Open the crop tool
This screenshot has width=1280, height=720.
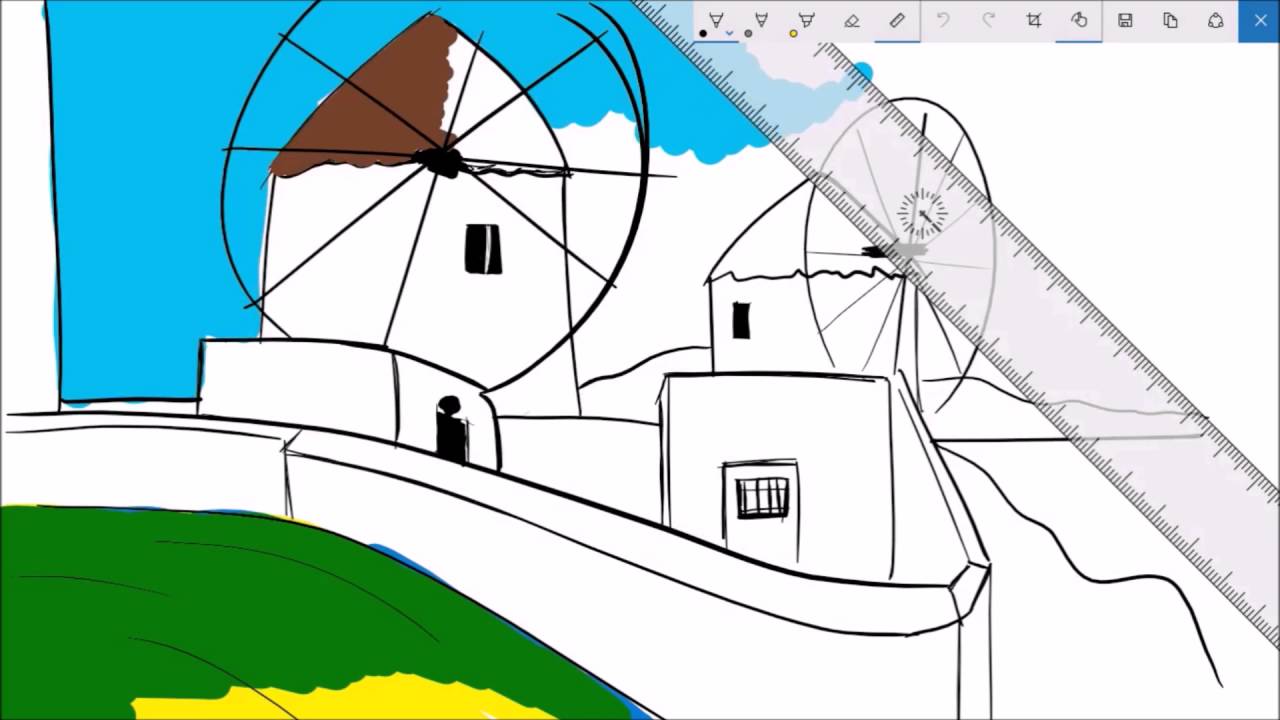[x=1034, y=21]
